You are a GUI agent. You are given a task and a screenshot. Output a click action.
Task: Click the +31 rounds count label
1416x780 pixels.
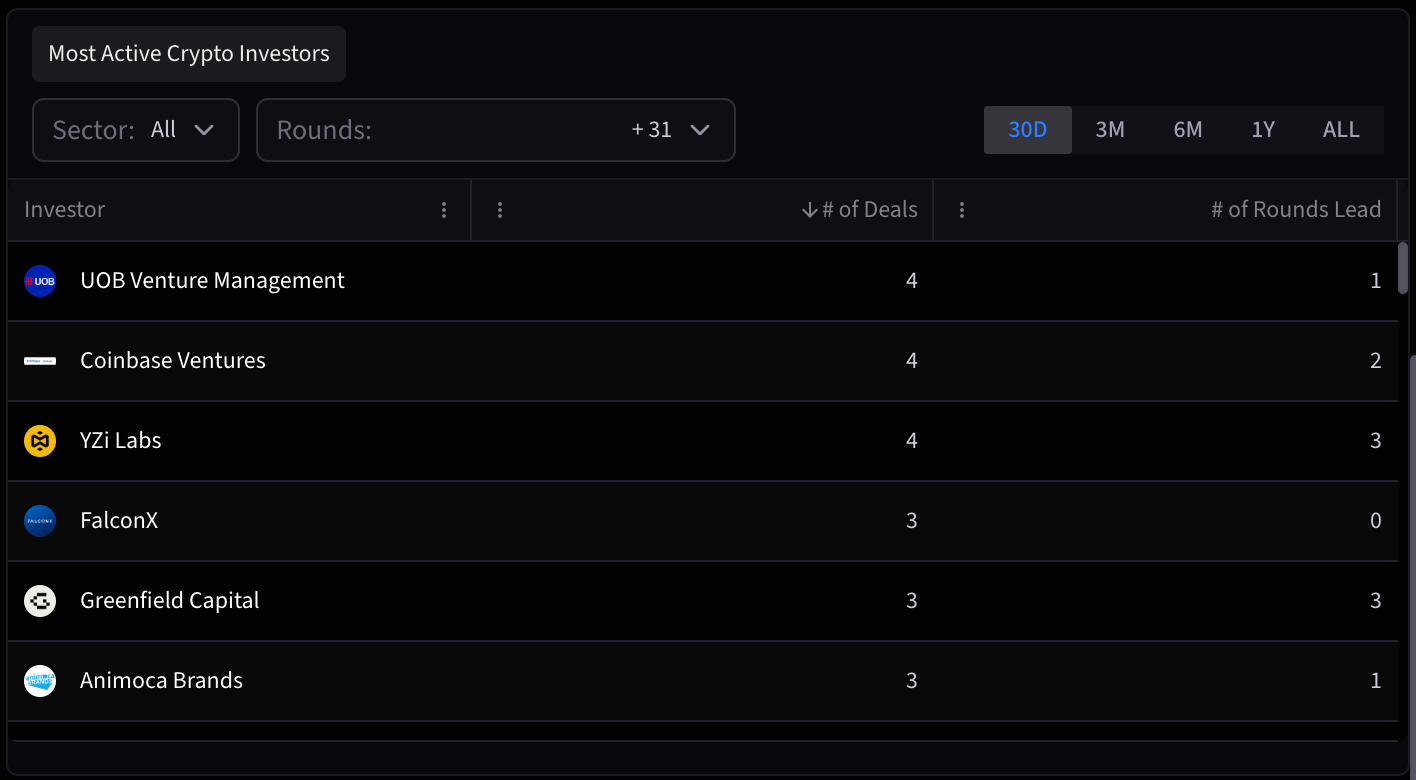(x=652, y=130)
